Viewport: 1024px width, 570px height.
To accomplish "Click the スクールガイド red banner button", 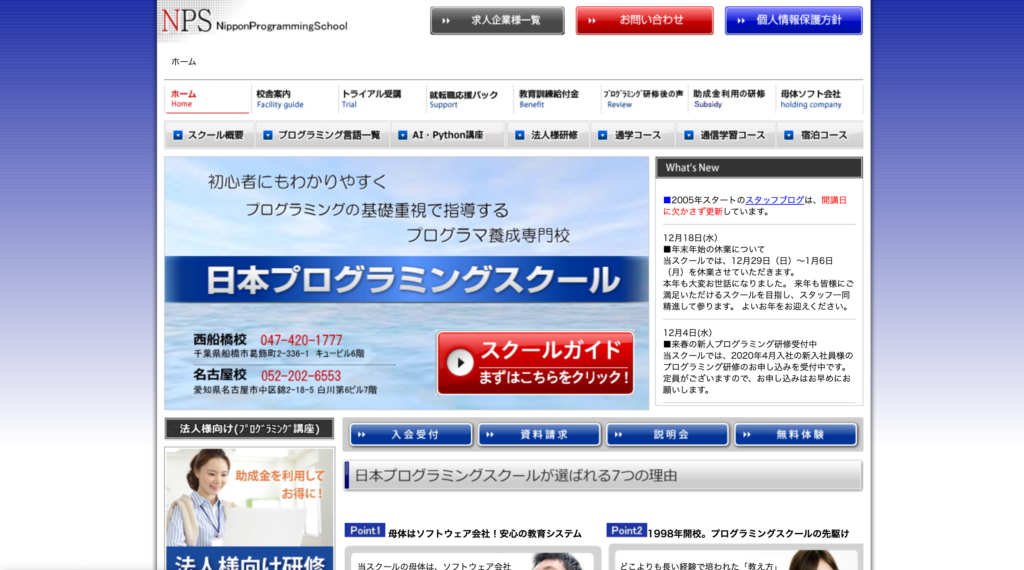I will [x=536, y=363].
